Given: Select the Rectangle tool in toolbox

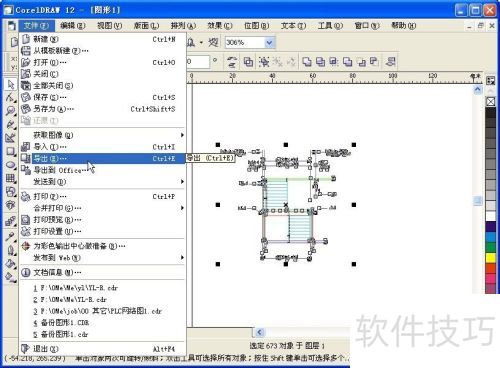Looking at the screenshot, I should point(10,151).
